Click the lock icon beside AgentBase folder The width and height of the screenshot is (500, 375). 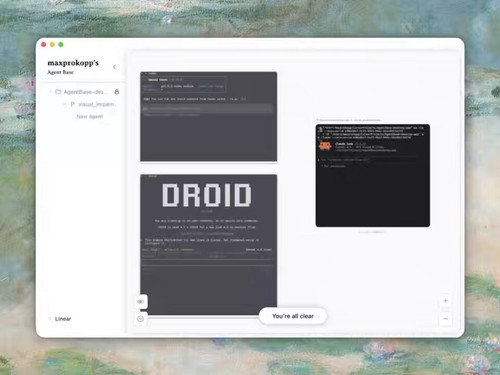(117, 92)
